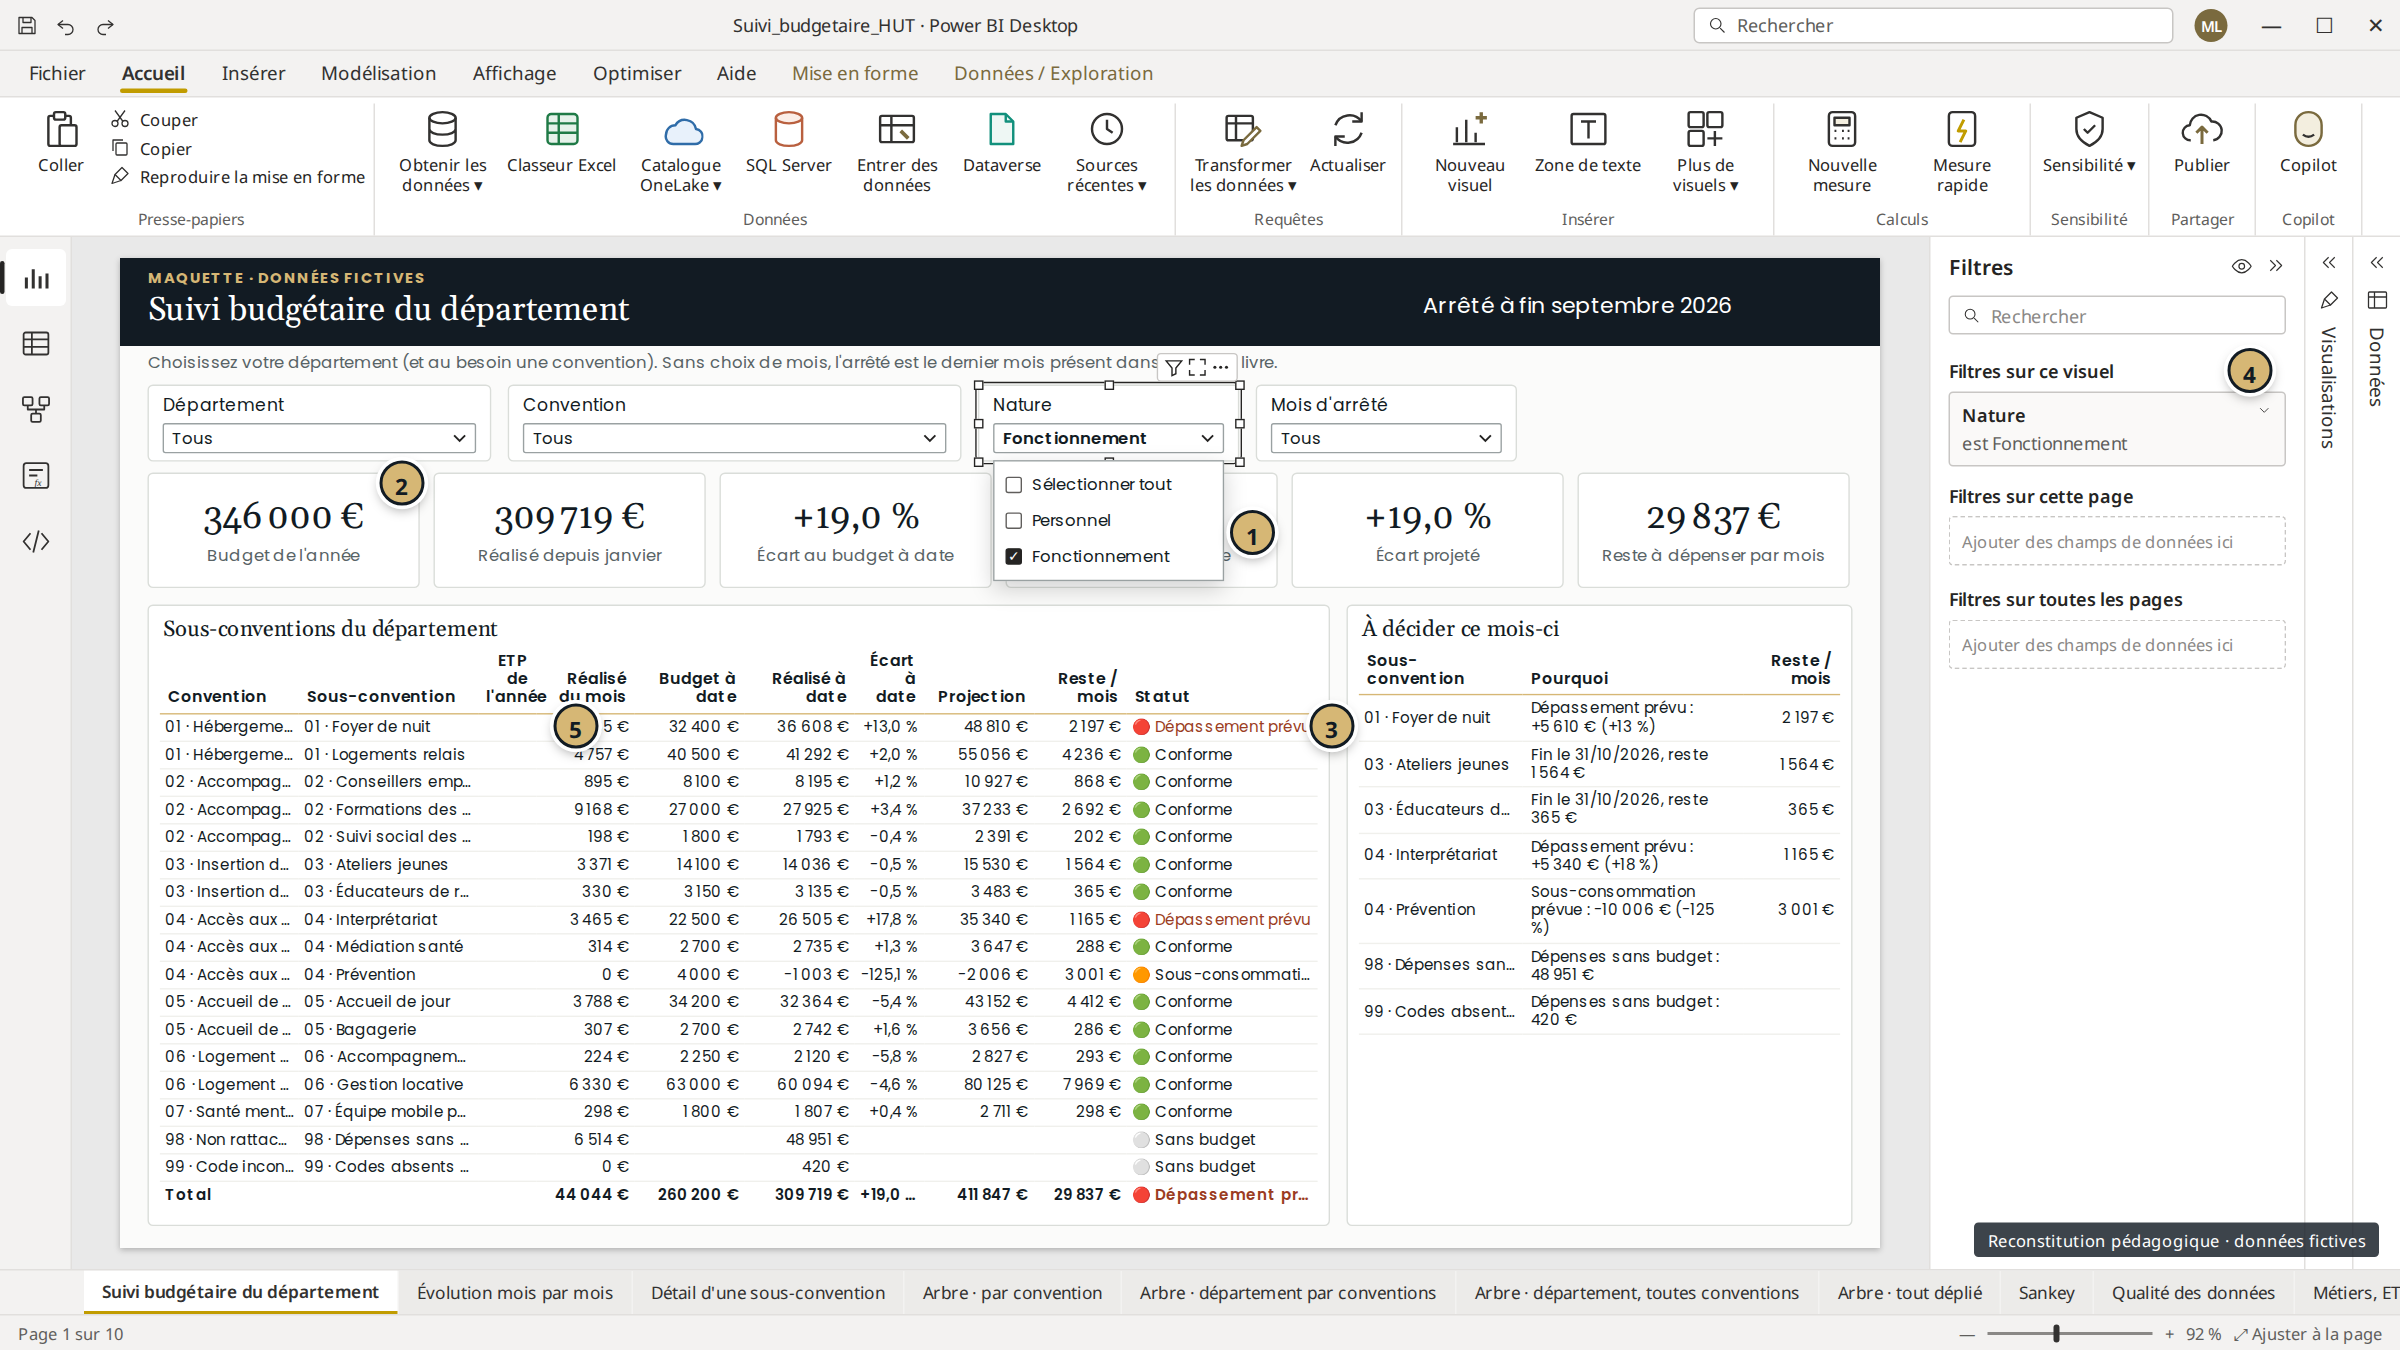Switch to Évolution mois par mois page
This screenshot has height=1350, width=2400.
(x=515, y=1292)
